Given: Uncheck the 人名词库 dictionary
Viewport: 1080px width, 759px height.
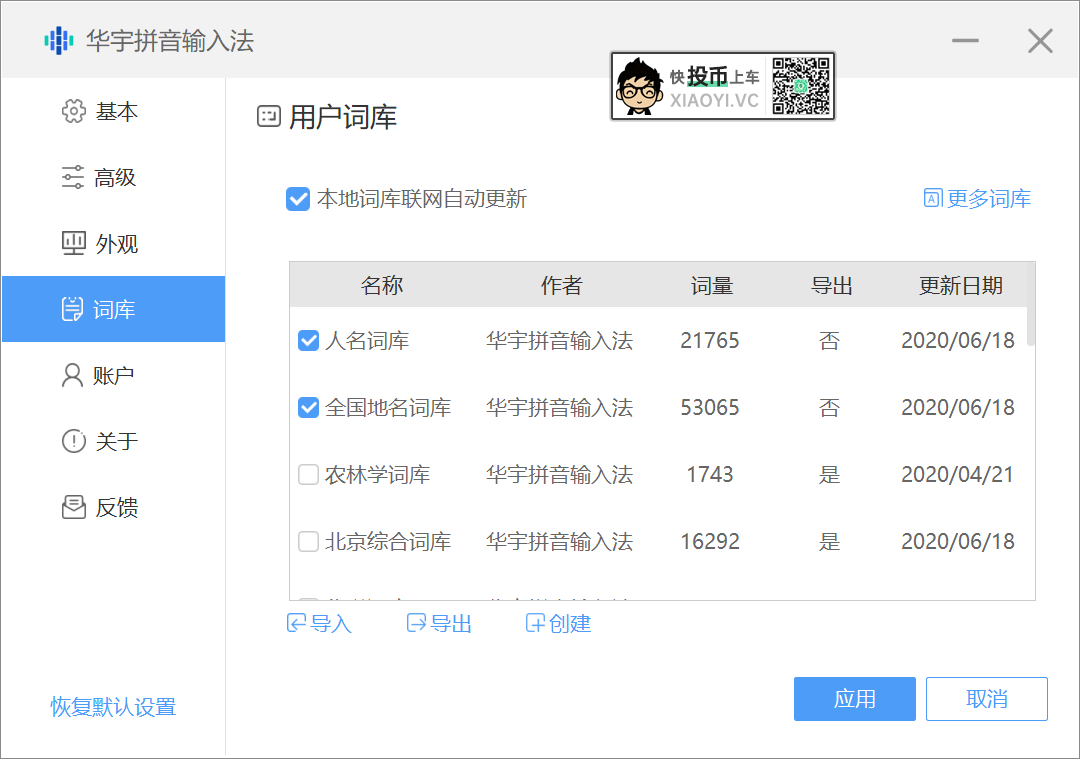Looking at the screenshot, I should tap(308, 340).
